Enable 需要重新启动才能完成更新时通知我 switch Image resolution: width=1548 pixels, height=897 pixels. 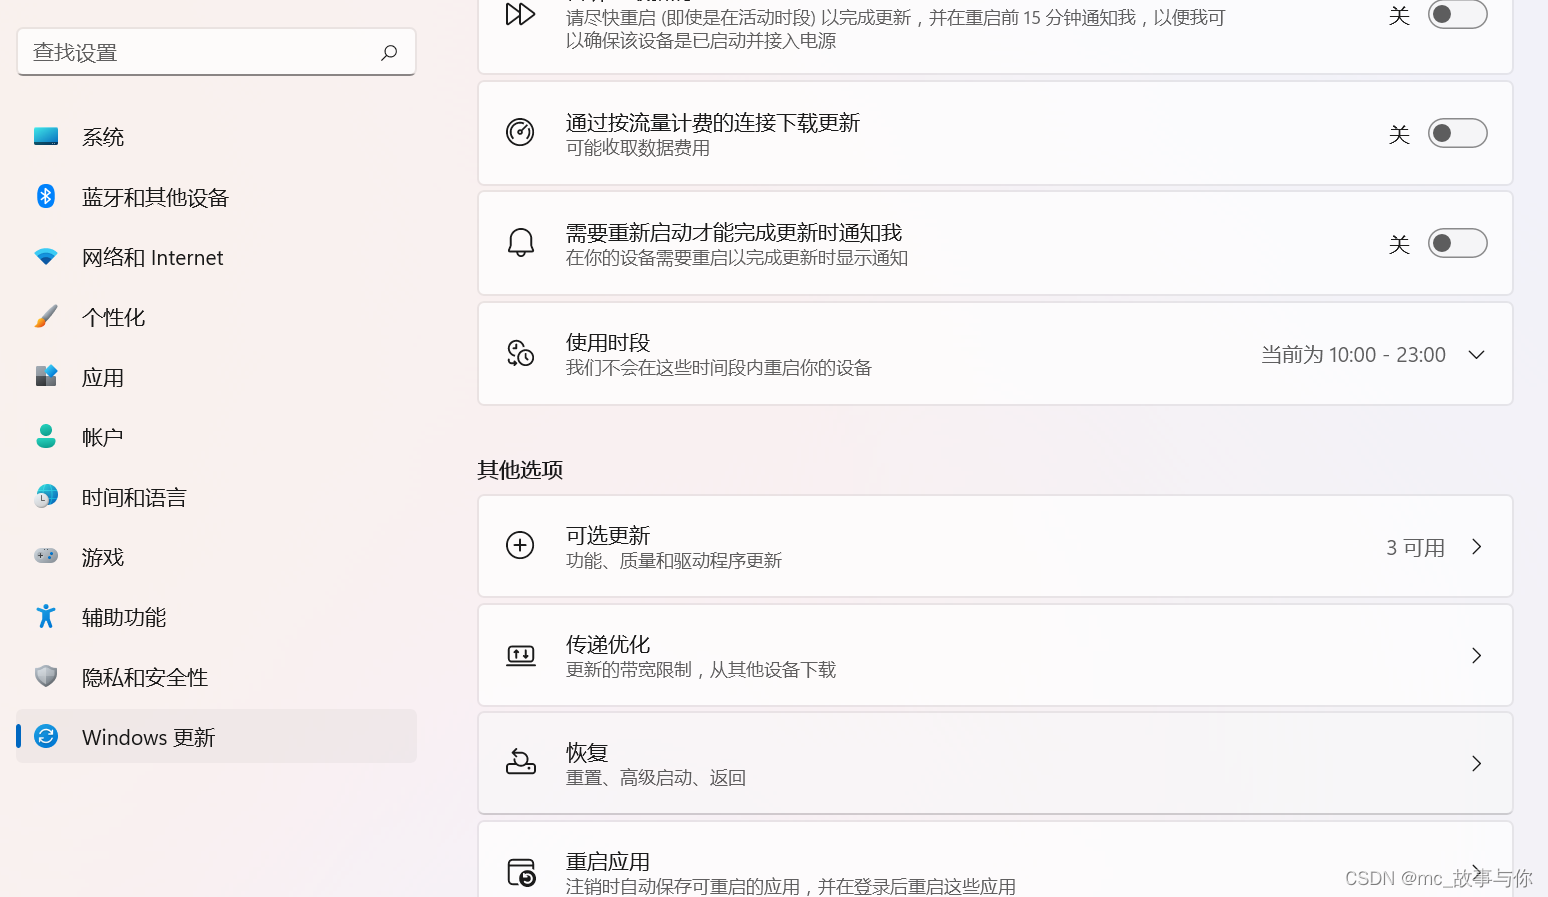coord(1457,243)
